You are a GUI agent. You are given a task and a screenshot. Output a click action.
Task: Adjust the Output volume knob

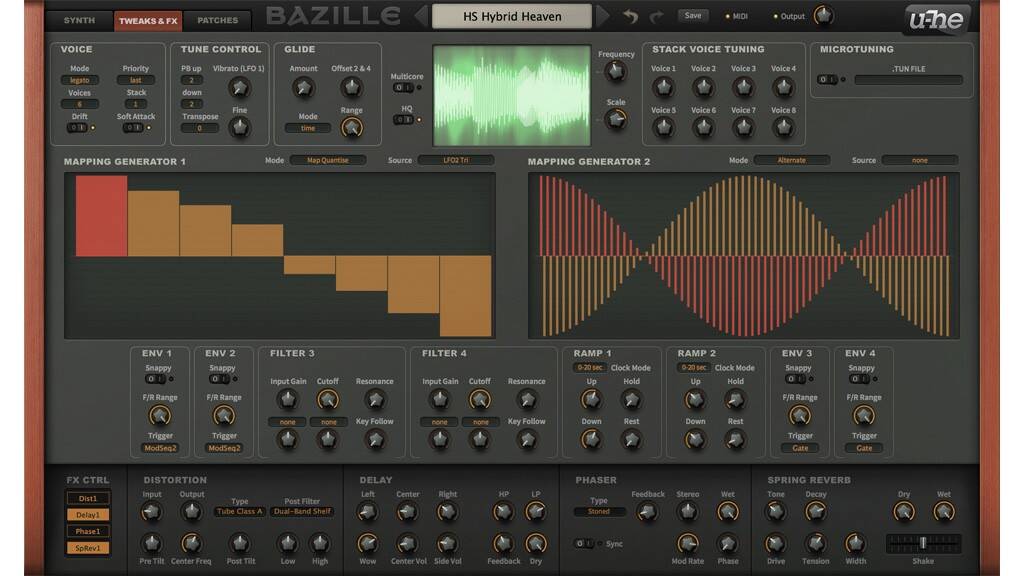pos(824,16)
